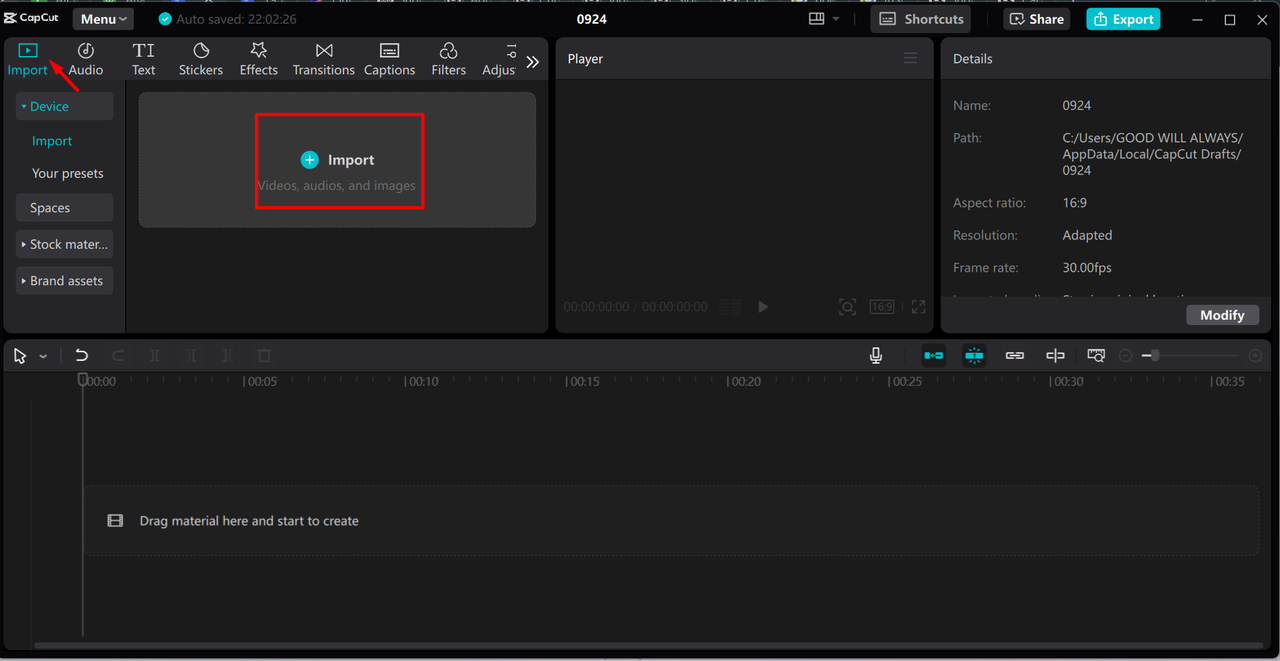Toggle the main track magnet
1280x661 pixels.
pos(933,355)
